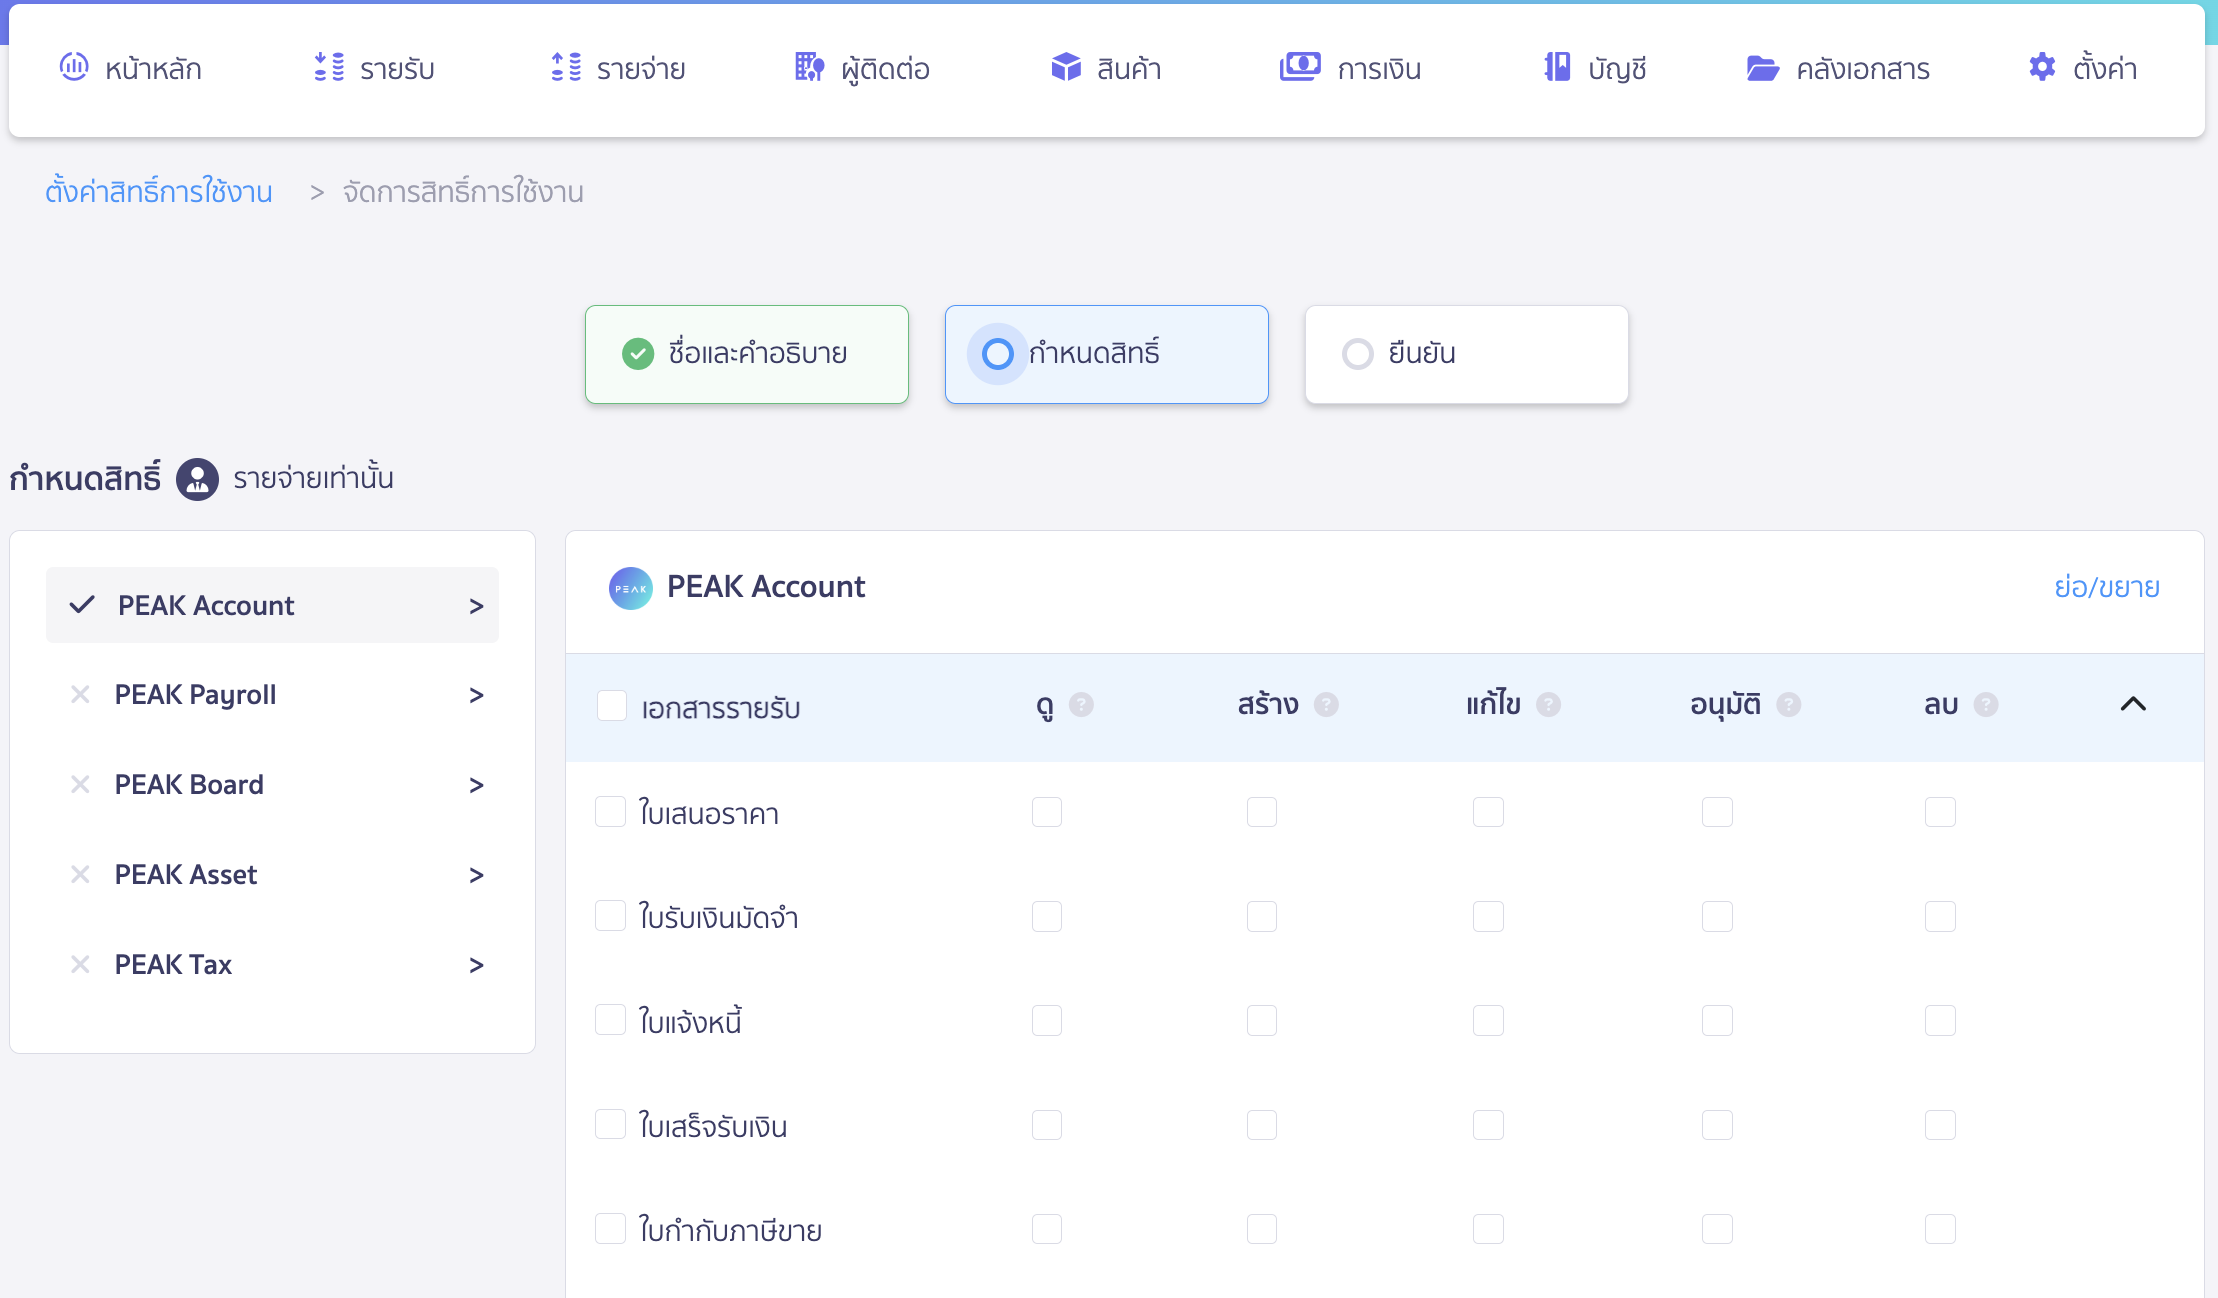Open the การเงิน finance money icon

pos(1300,67)
